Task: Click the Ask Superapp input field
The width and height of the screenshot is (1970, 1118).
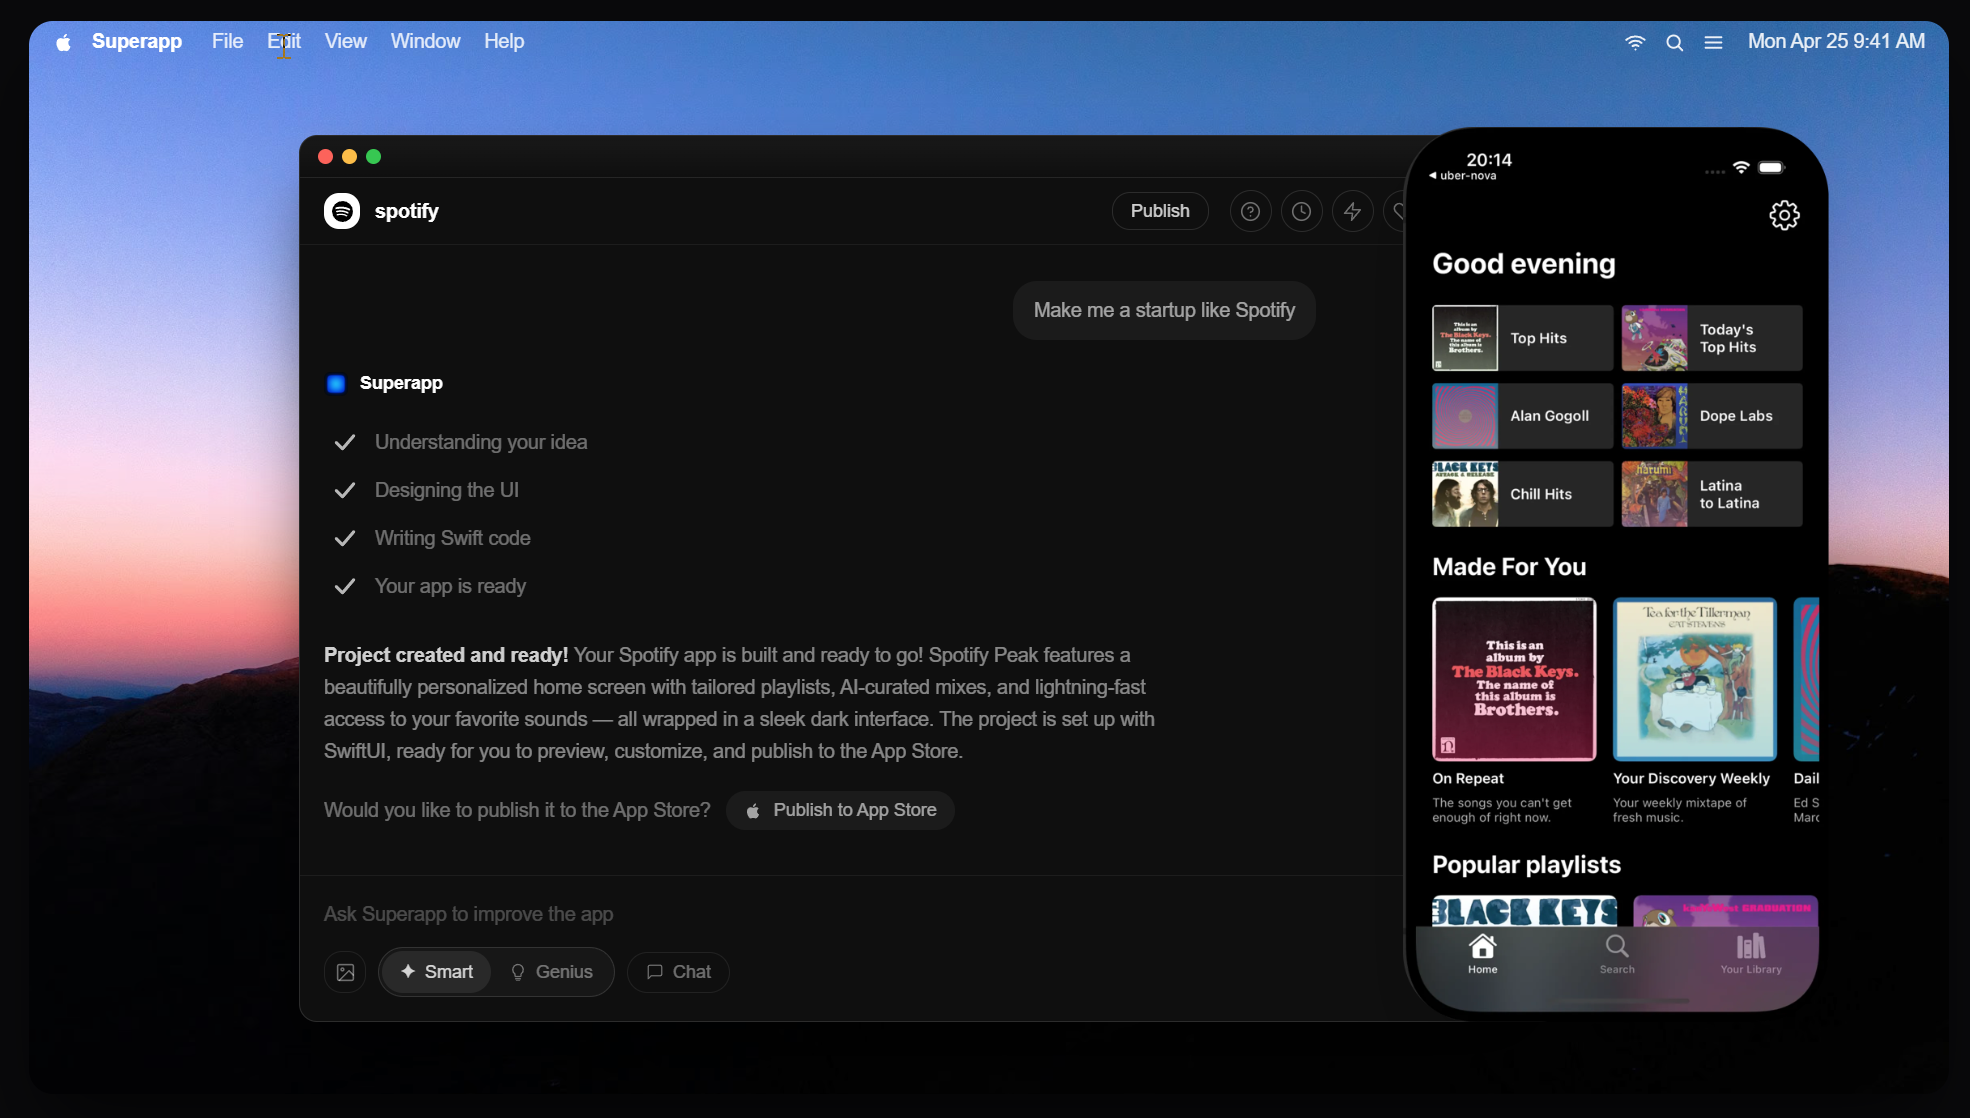Action: click(x=850, y=914)
